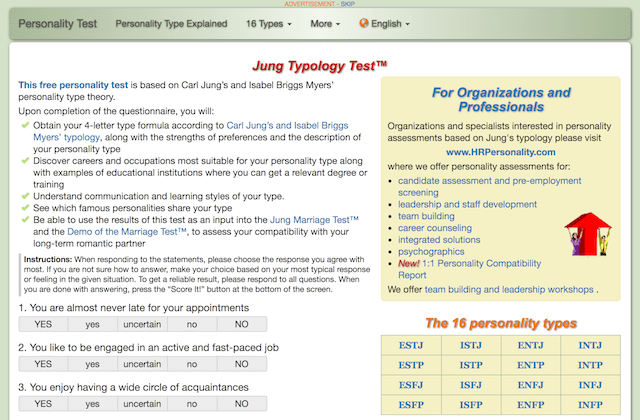Open psychographics link
The height and width of the screenshot is (420, 640).
tap(431, 251)
